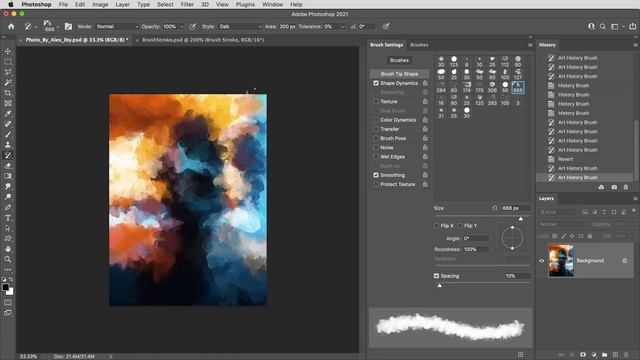
Task: Open the Apple menu
Action: pyautogui.click(x=11, y=4)
